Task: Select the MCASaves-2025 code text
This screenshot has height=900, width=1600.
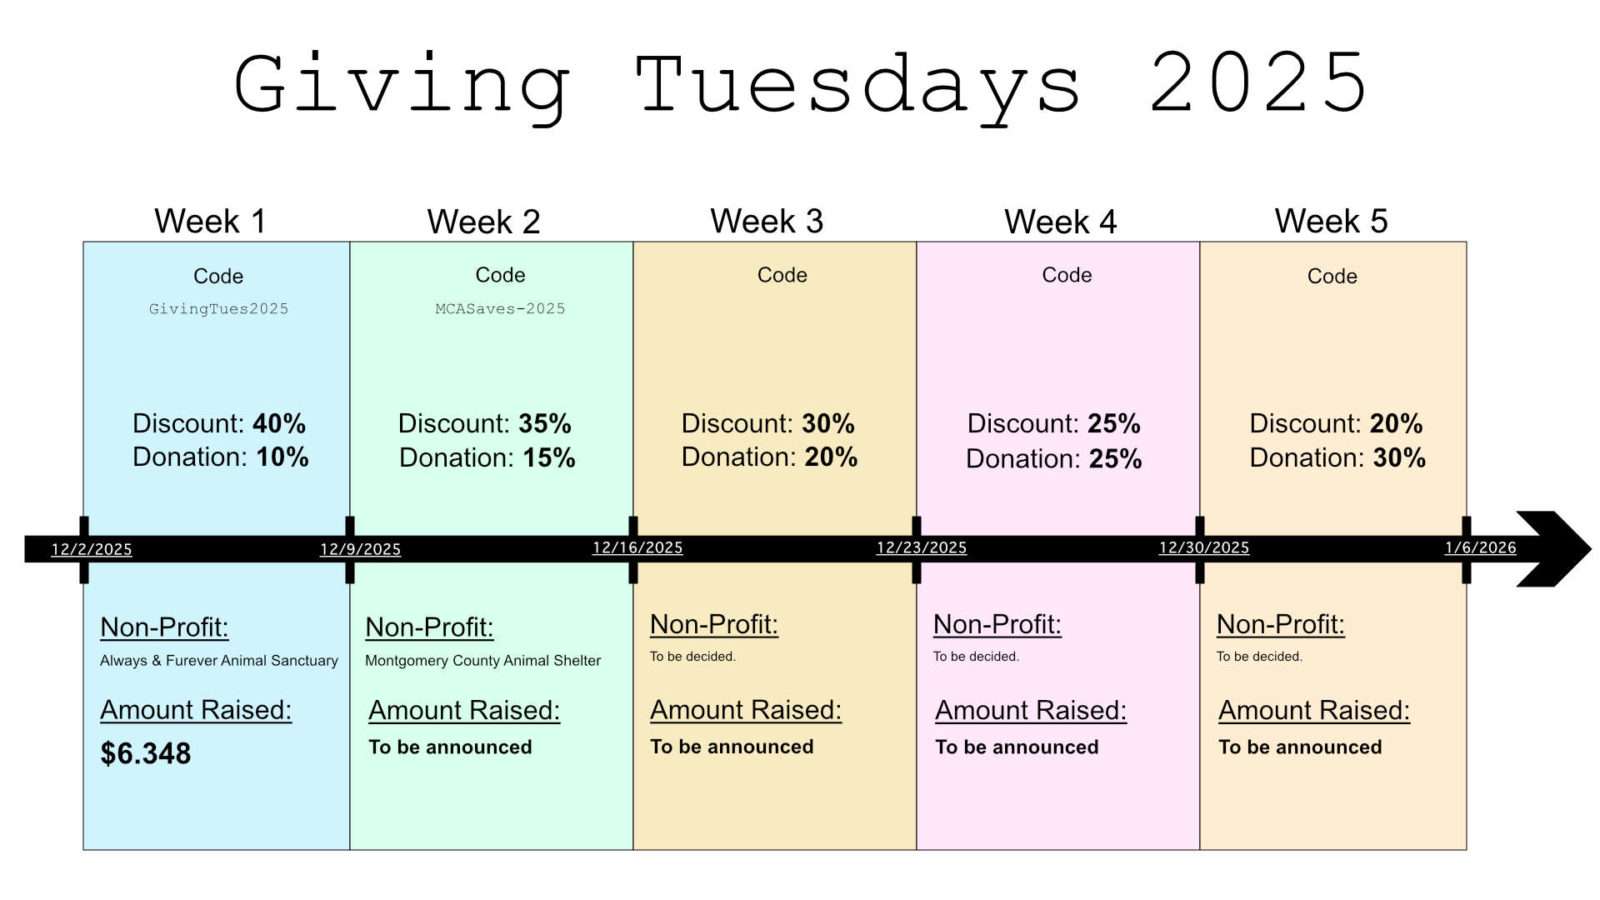Action: pos(500,309)
